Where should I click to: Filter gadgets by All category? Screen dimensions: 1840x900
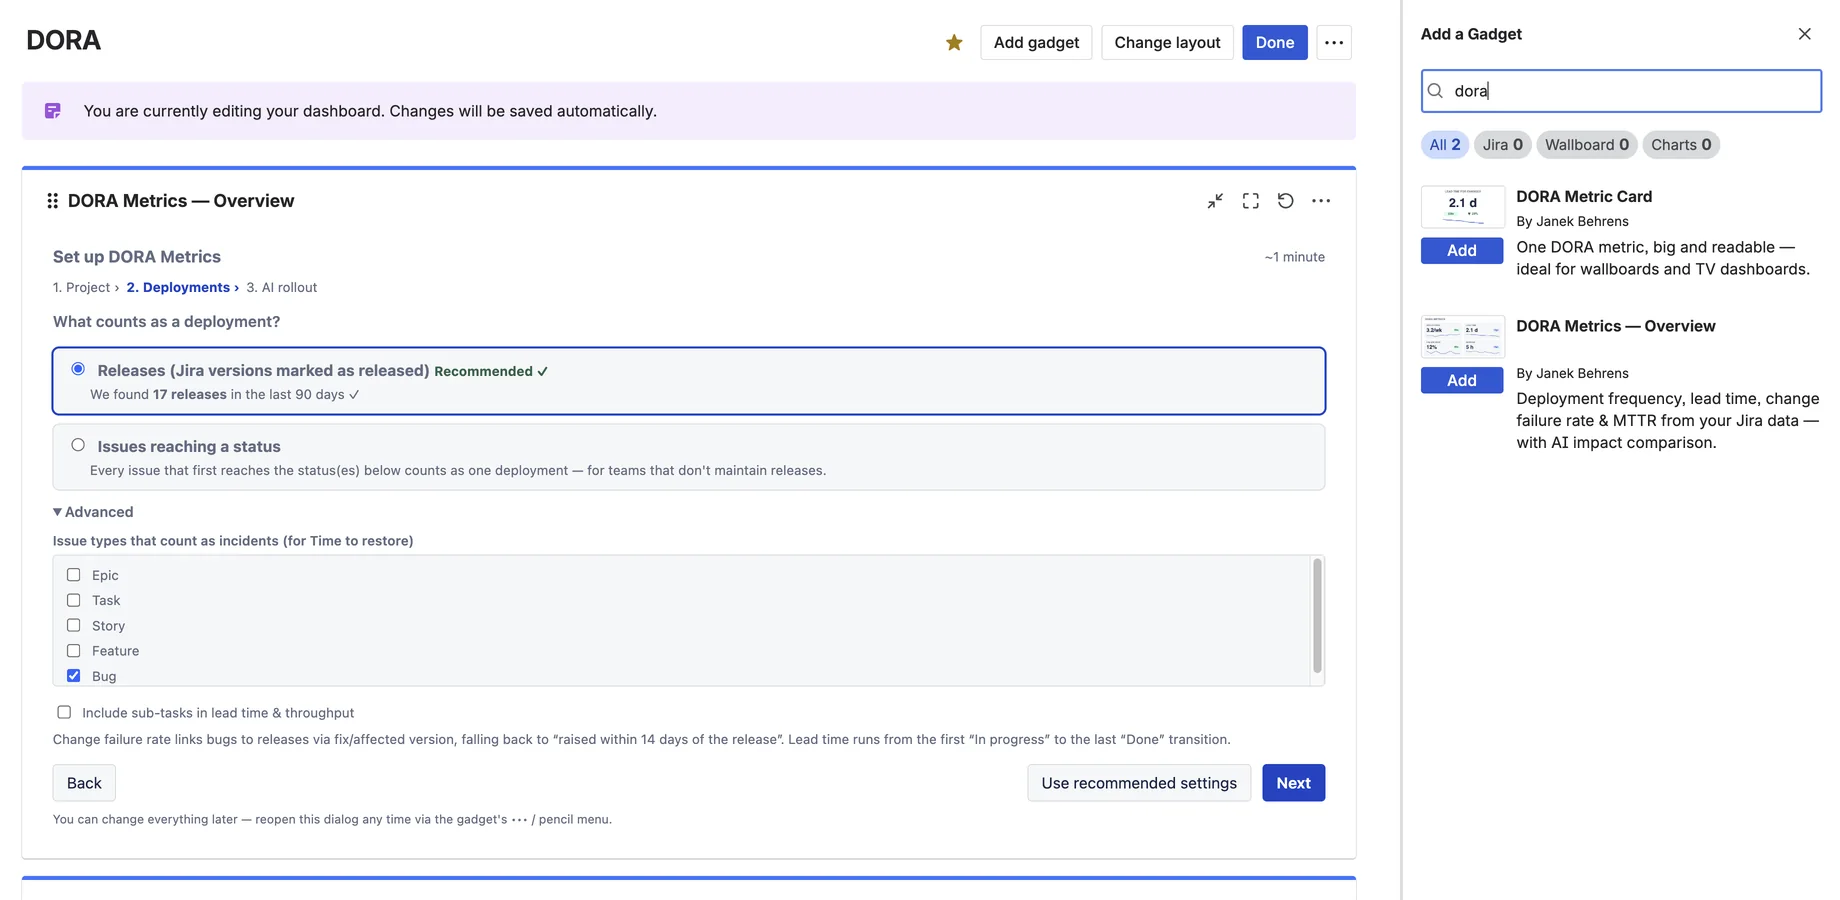pyautogui.click(x=1445, y=145)
